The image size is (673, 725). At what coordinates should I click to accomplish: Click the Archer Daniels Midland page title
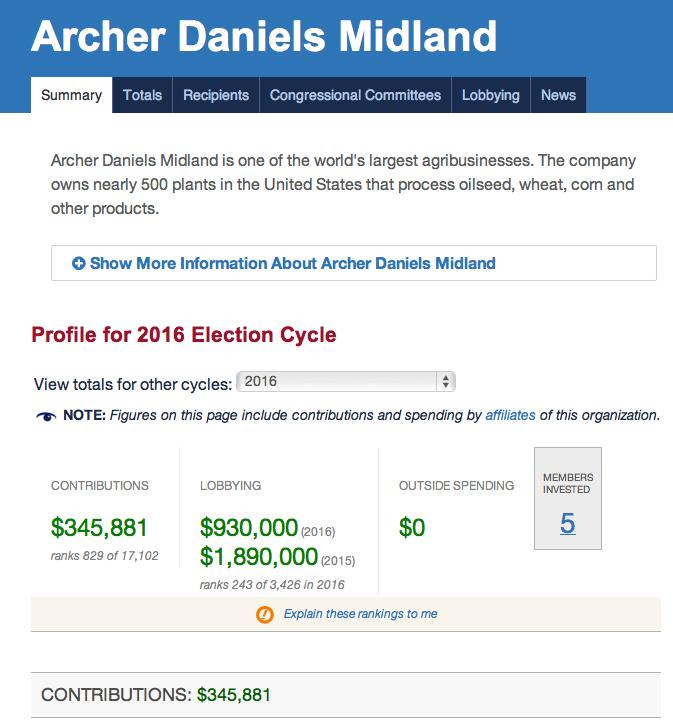[264, 36]
